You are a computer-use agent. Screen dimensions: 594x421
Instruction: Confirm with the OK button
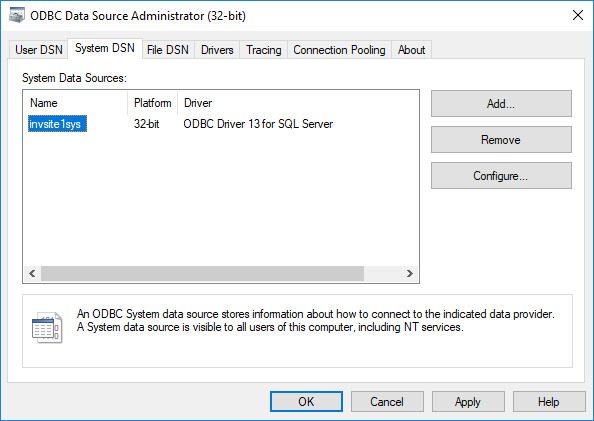click(306, 402)
